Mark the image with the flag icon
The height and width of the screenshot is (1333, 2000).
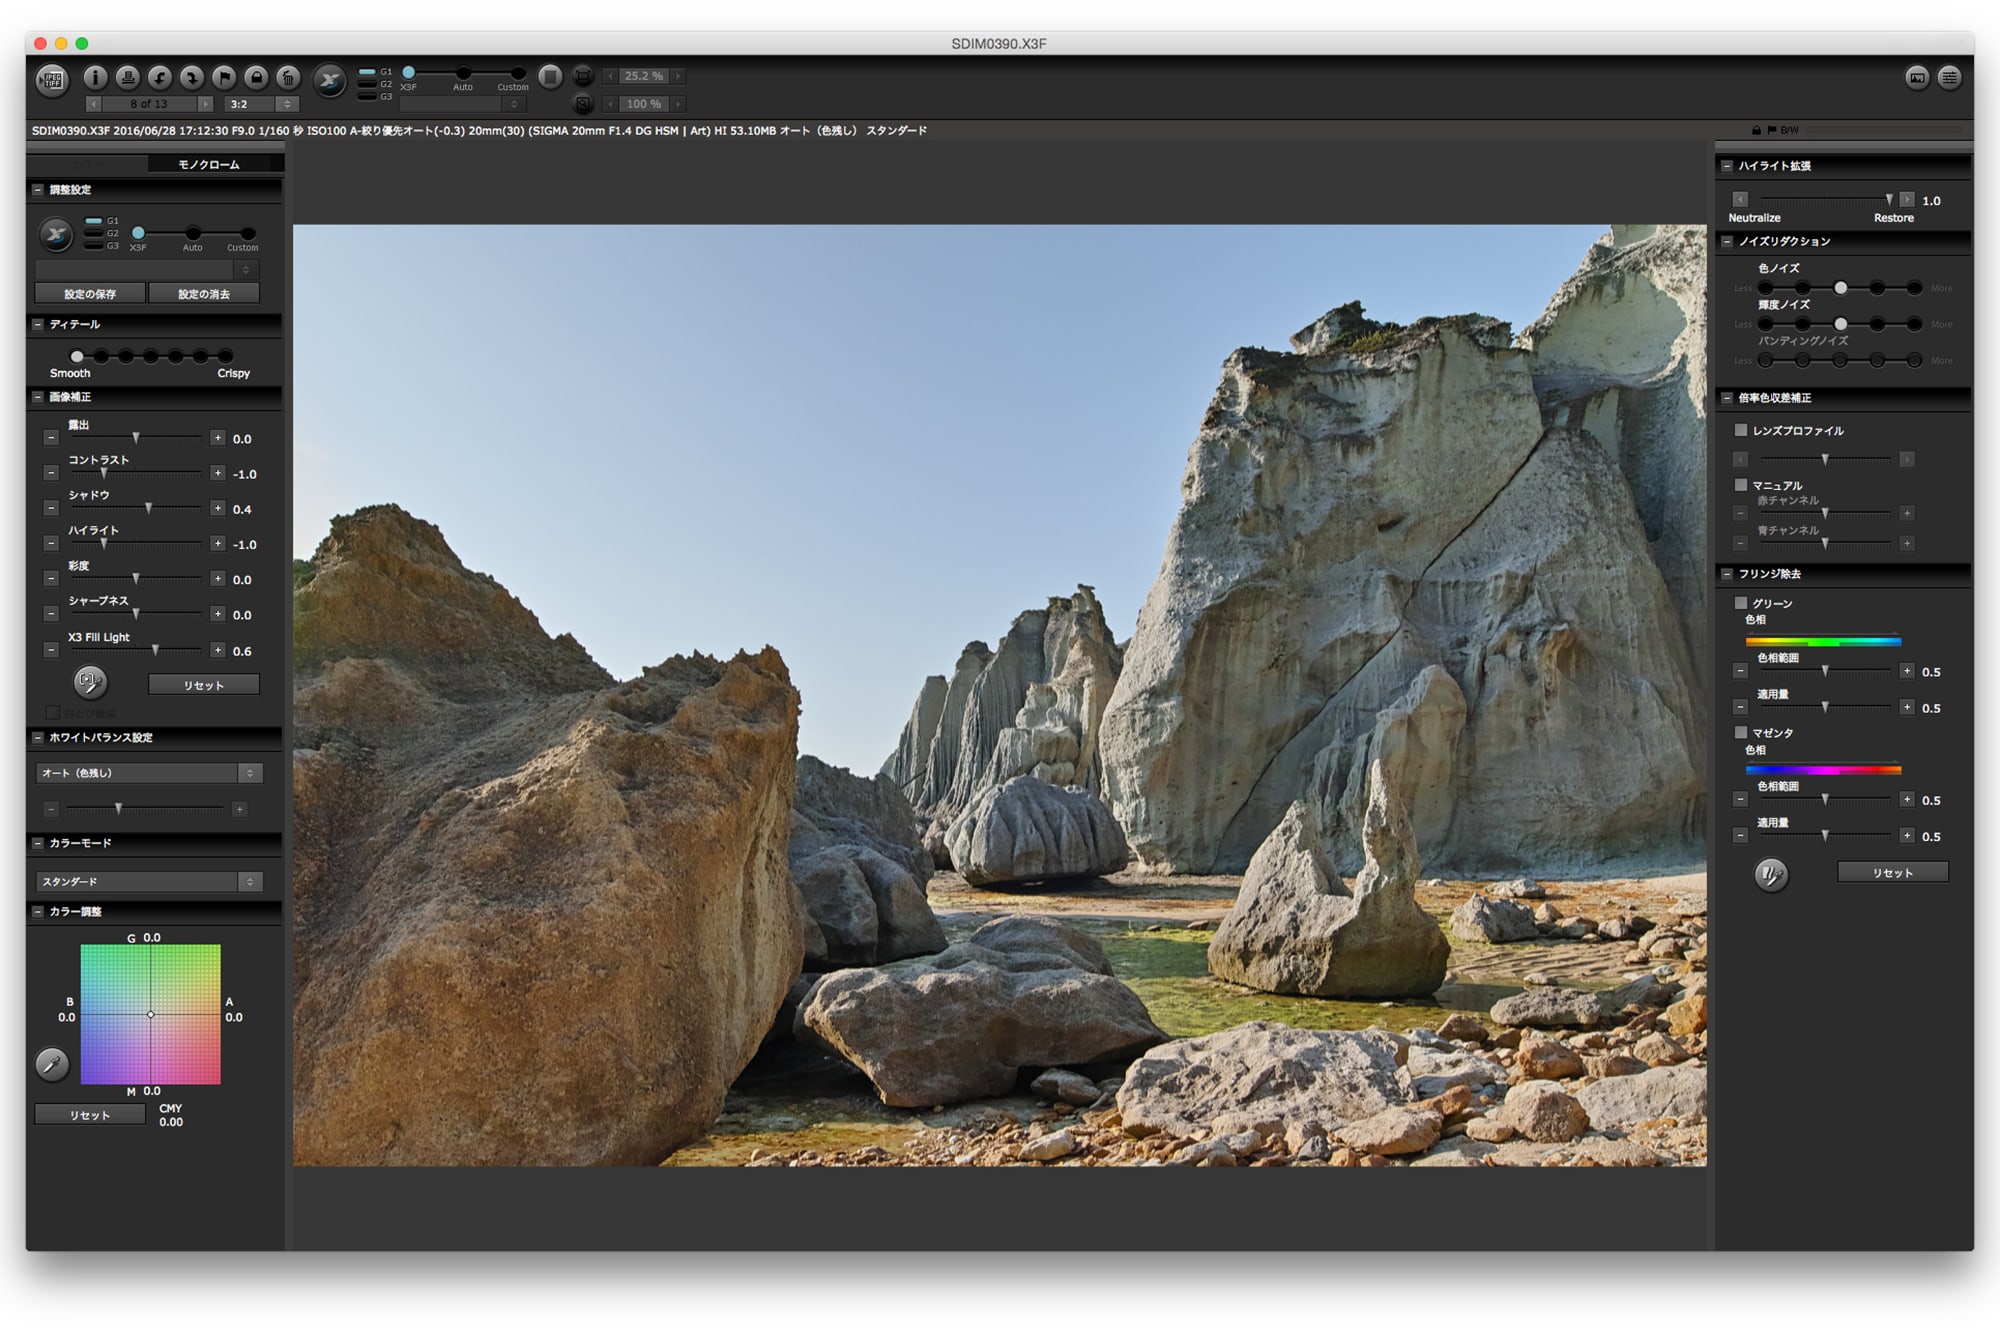(x=224, y=77)
